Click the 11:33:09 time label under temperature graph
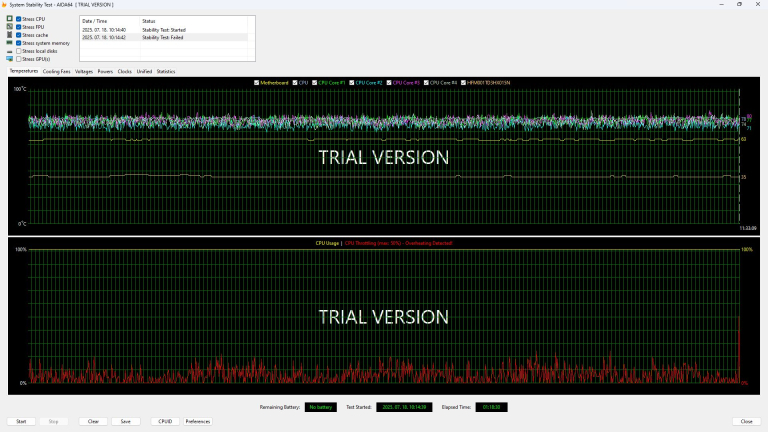Viewport: 768px width, 432px height. pos(747,228)
